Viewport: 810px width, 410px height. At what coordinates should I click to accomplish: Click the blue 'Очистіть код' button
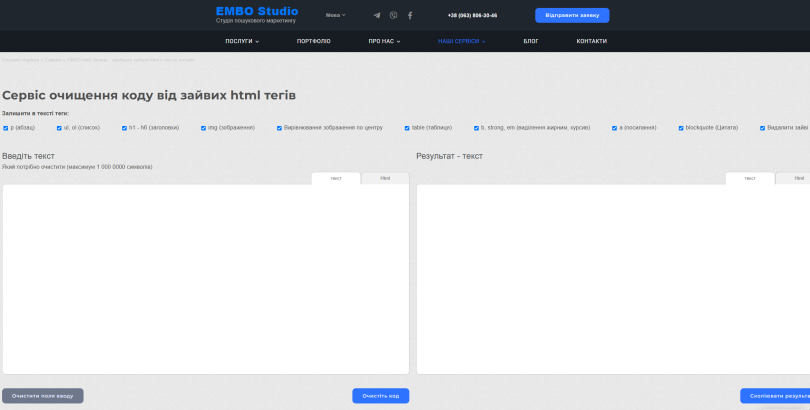(x=381, y=396)
